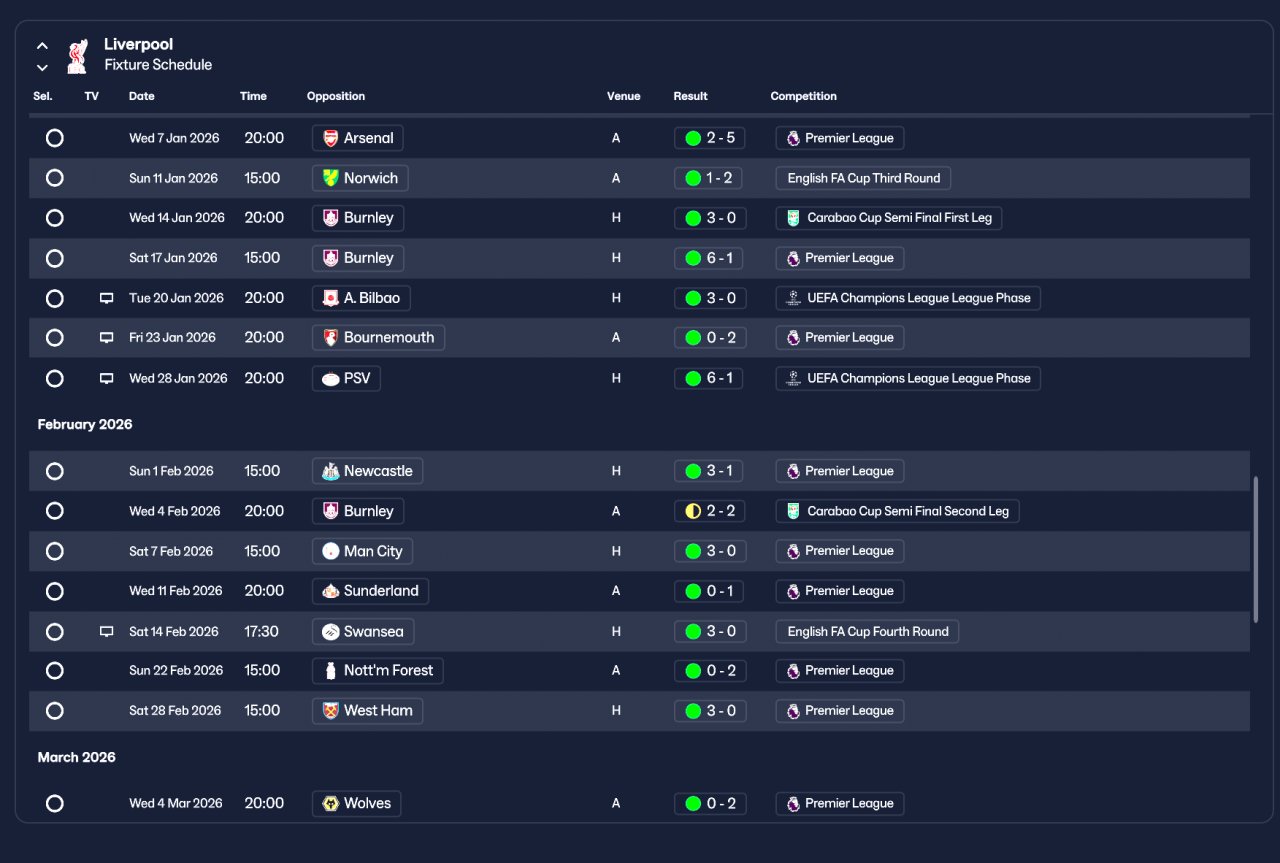The width and height of the screenshot is (1280, 863).
Task: Click date Sun 22 Feb 2026
Action: [175, 671]
